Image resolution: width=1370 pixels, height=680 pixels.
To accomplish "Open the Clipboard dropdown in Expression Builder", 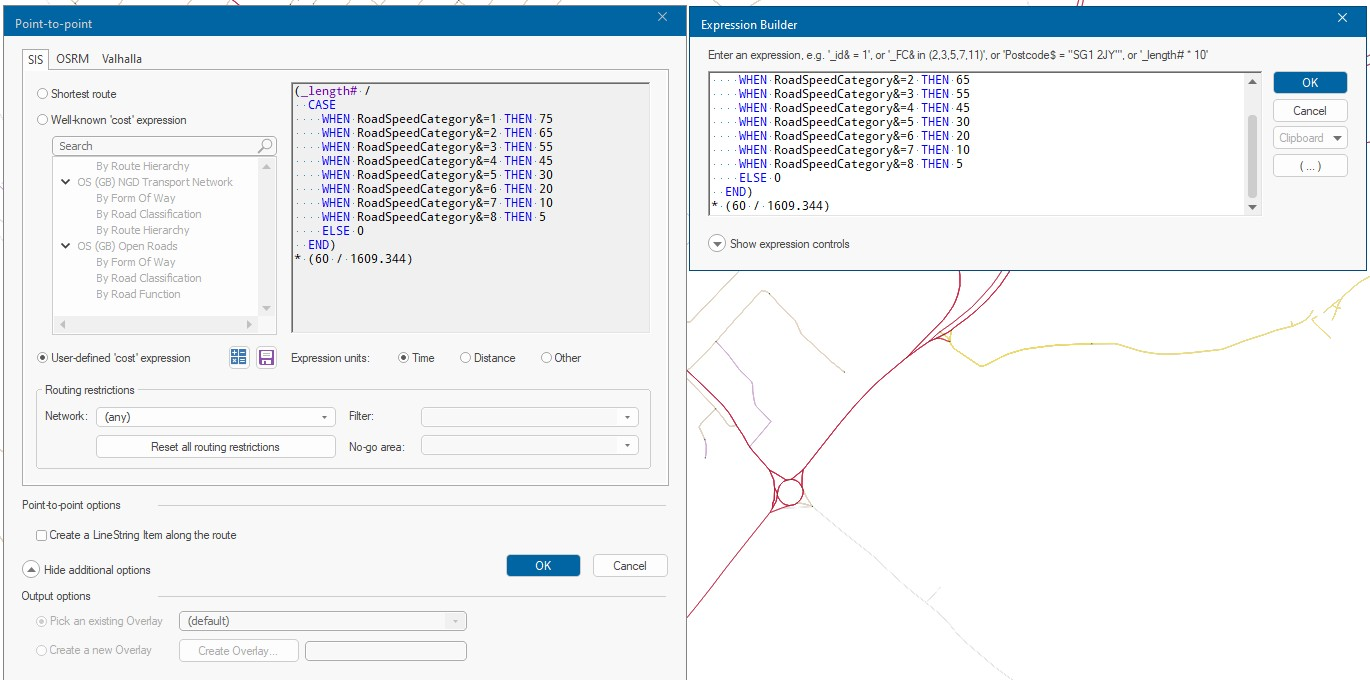I will pyautogui.click(x=1310, y=138).
